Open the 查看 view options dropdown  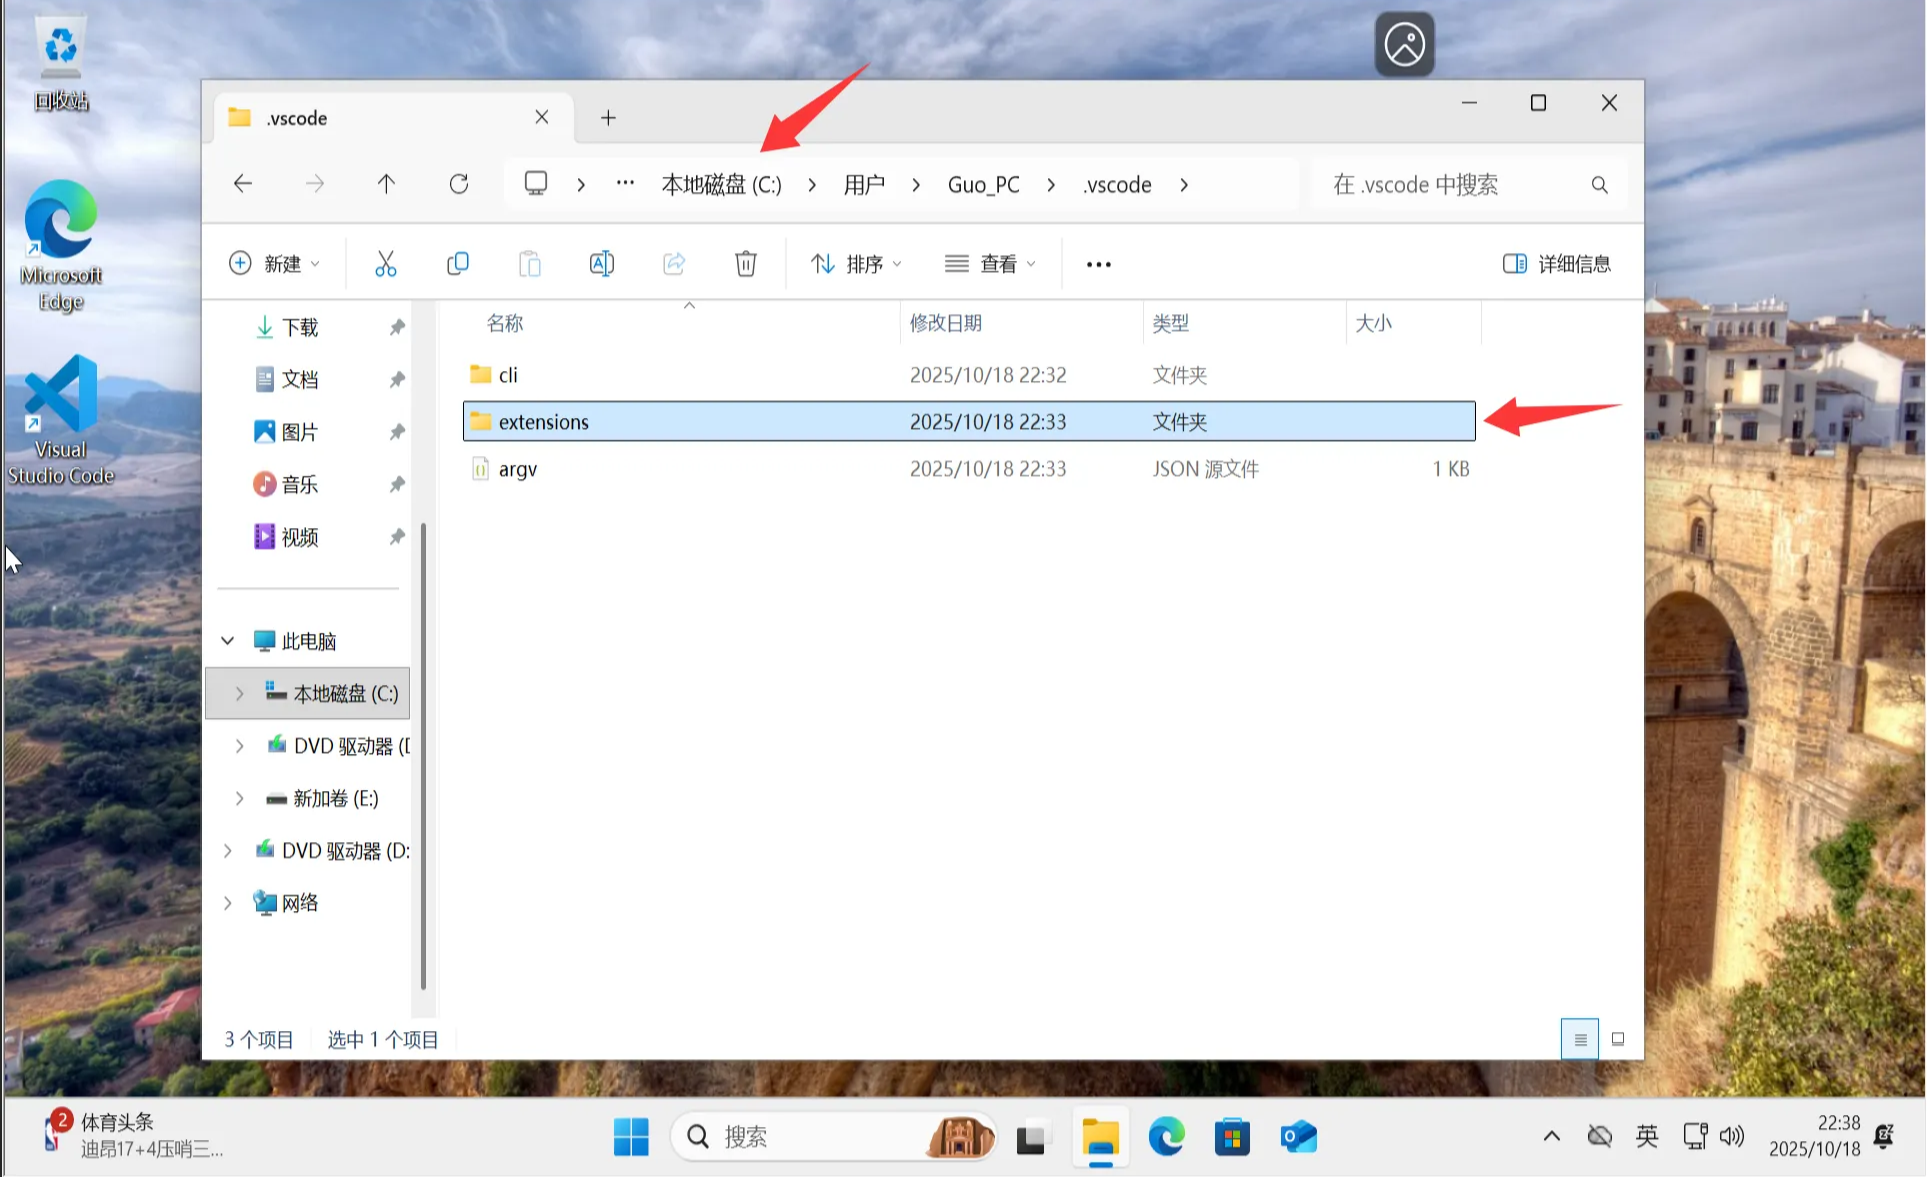point(989,263)
